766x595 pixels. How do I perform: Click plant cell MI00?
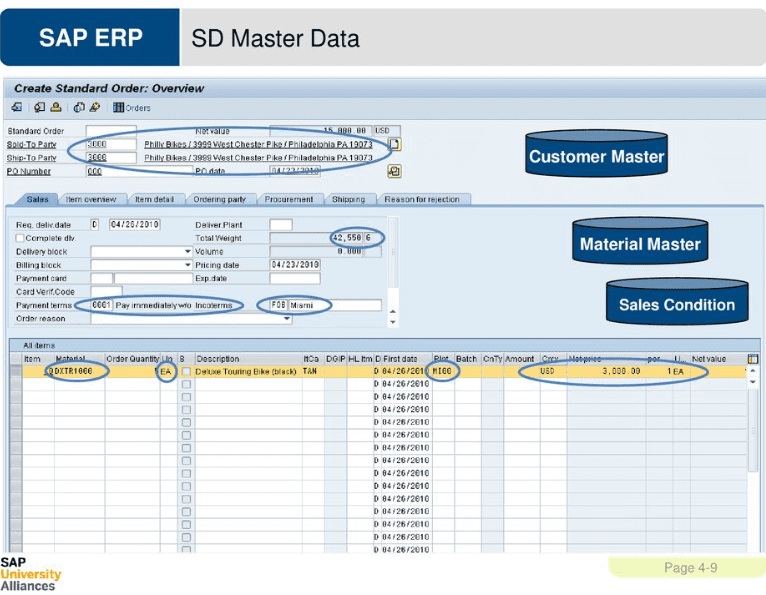442,371
